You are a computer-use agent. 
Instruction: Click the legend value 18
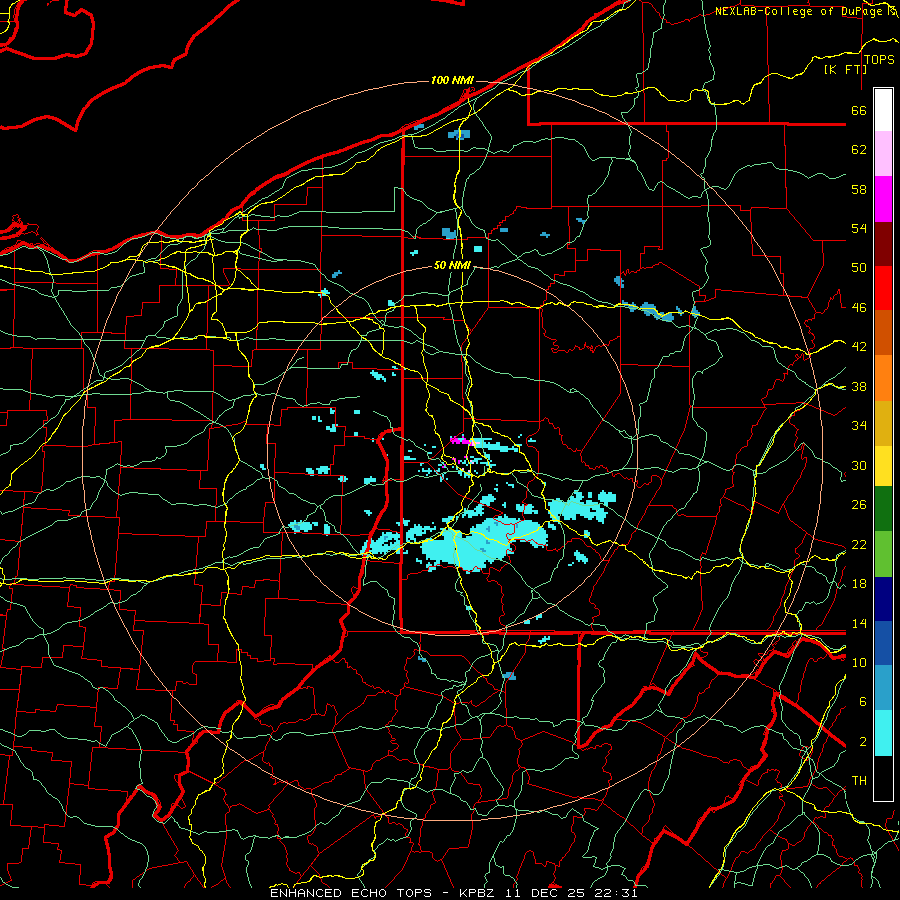[859, 584]
